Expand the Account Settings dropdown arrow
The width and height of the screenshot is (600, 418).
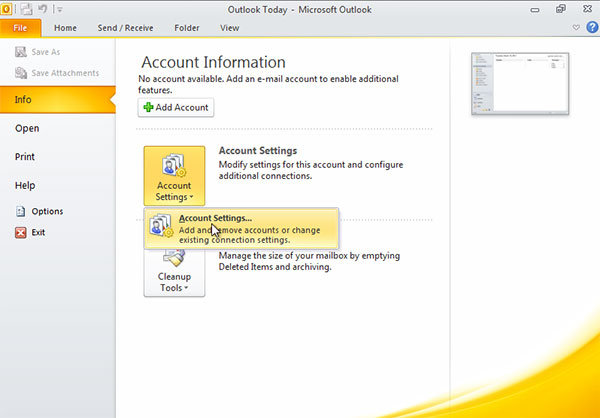191,198
